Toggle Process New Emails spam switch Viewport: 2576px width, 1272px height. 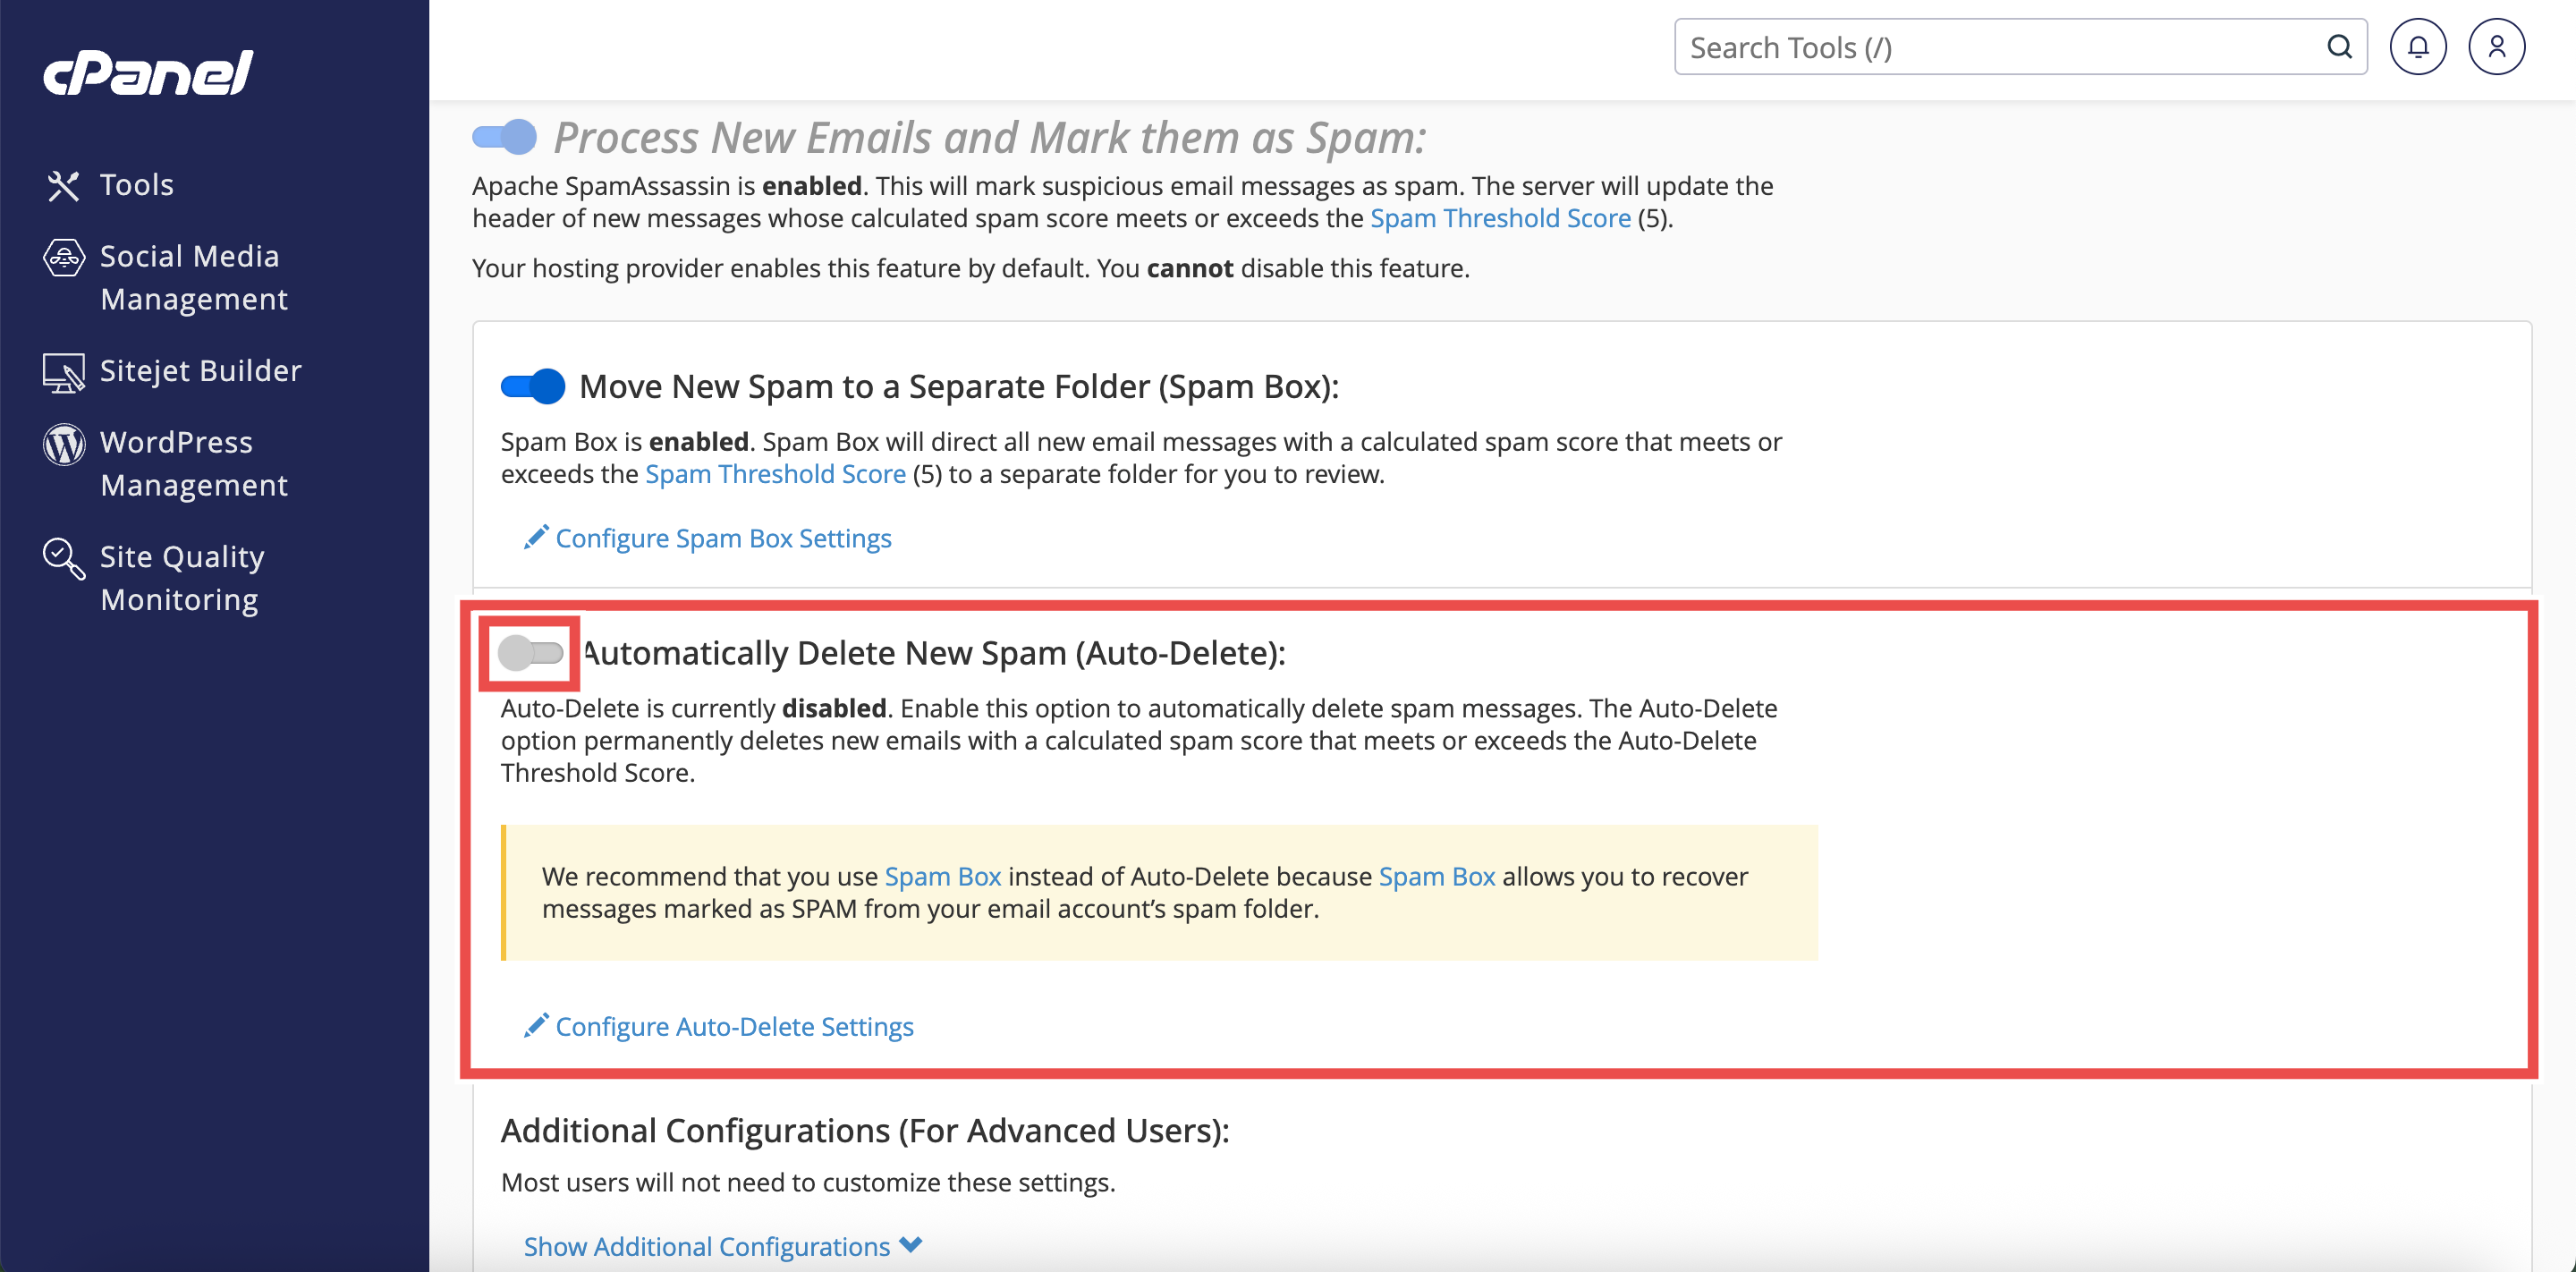coord(505,137)
